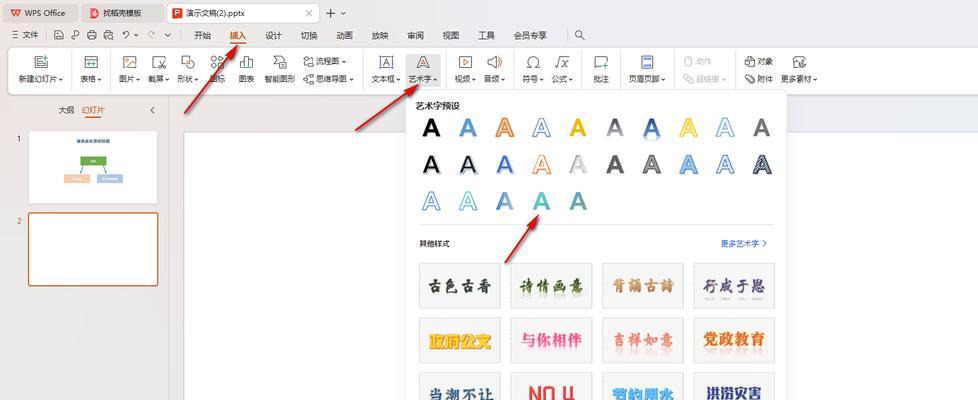Switch to the 动画 (Animation) tab
Image resolution: width=978 pixels, height=400 pixels.
click(344, 36)
